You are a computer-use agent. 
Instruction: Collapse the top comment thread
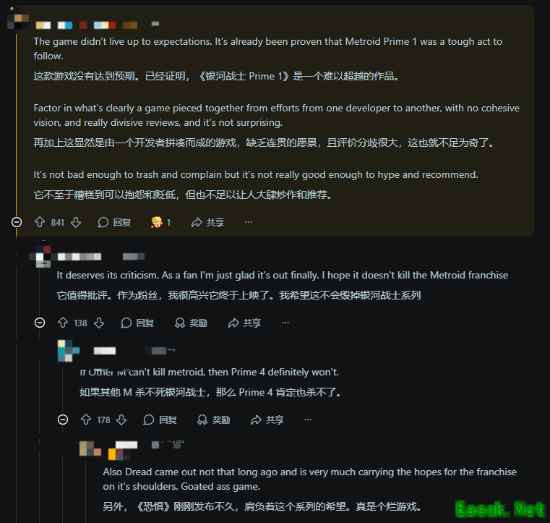pyautogui.click(x=16, y=222)
